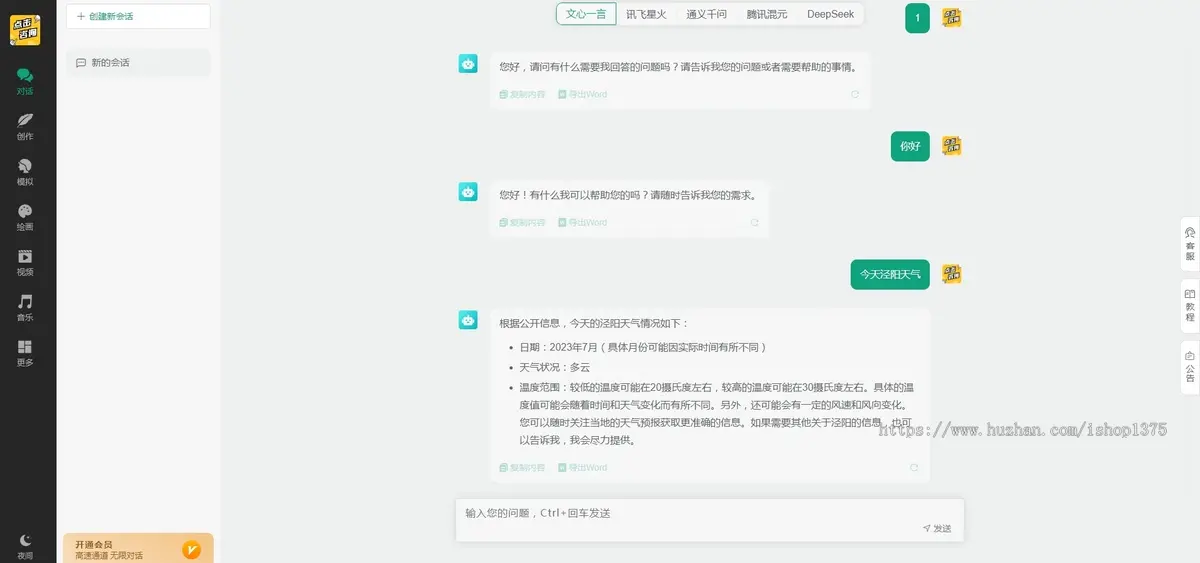This screenshot has width=1200, height=563.
Task: Select the 对话 chat icon in sidebar
Action: (x=25, y=81)
